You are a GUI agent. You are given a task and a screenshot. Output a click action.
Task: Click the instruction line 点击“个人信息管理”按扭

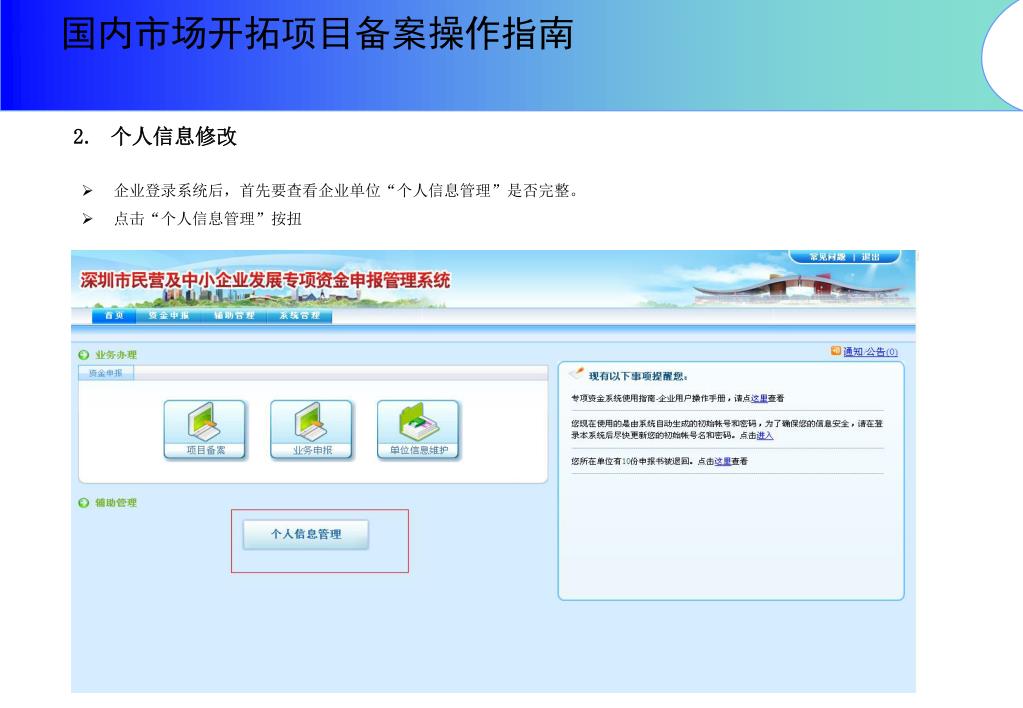[208, 219]
